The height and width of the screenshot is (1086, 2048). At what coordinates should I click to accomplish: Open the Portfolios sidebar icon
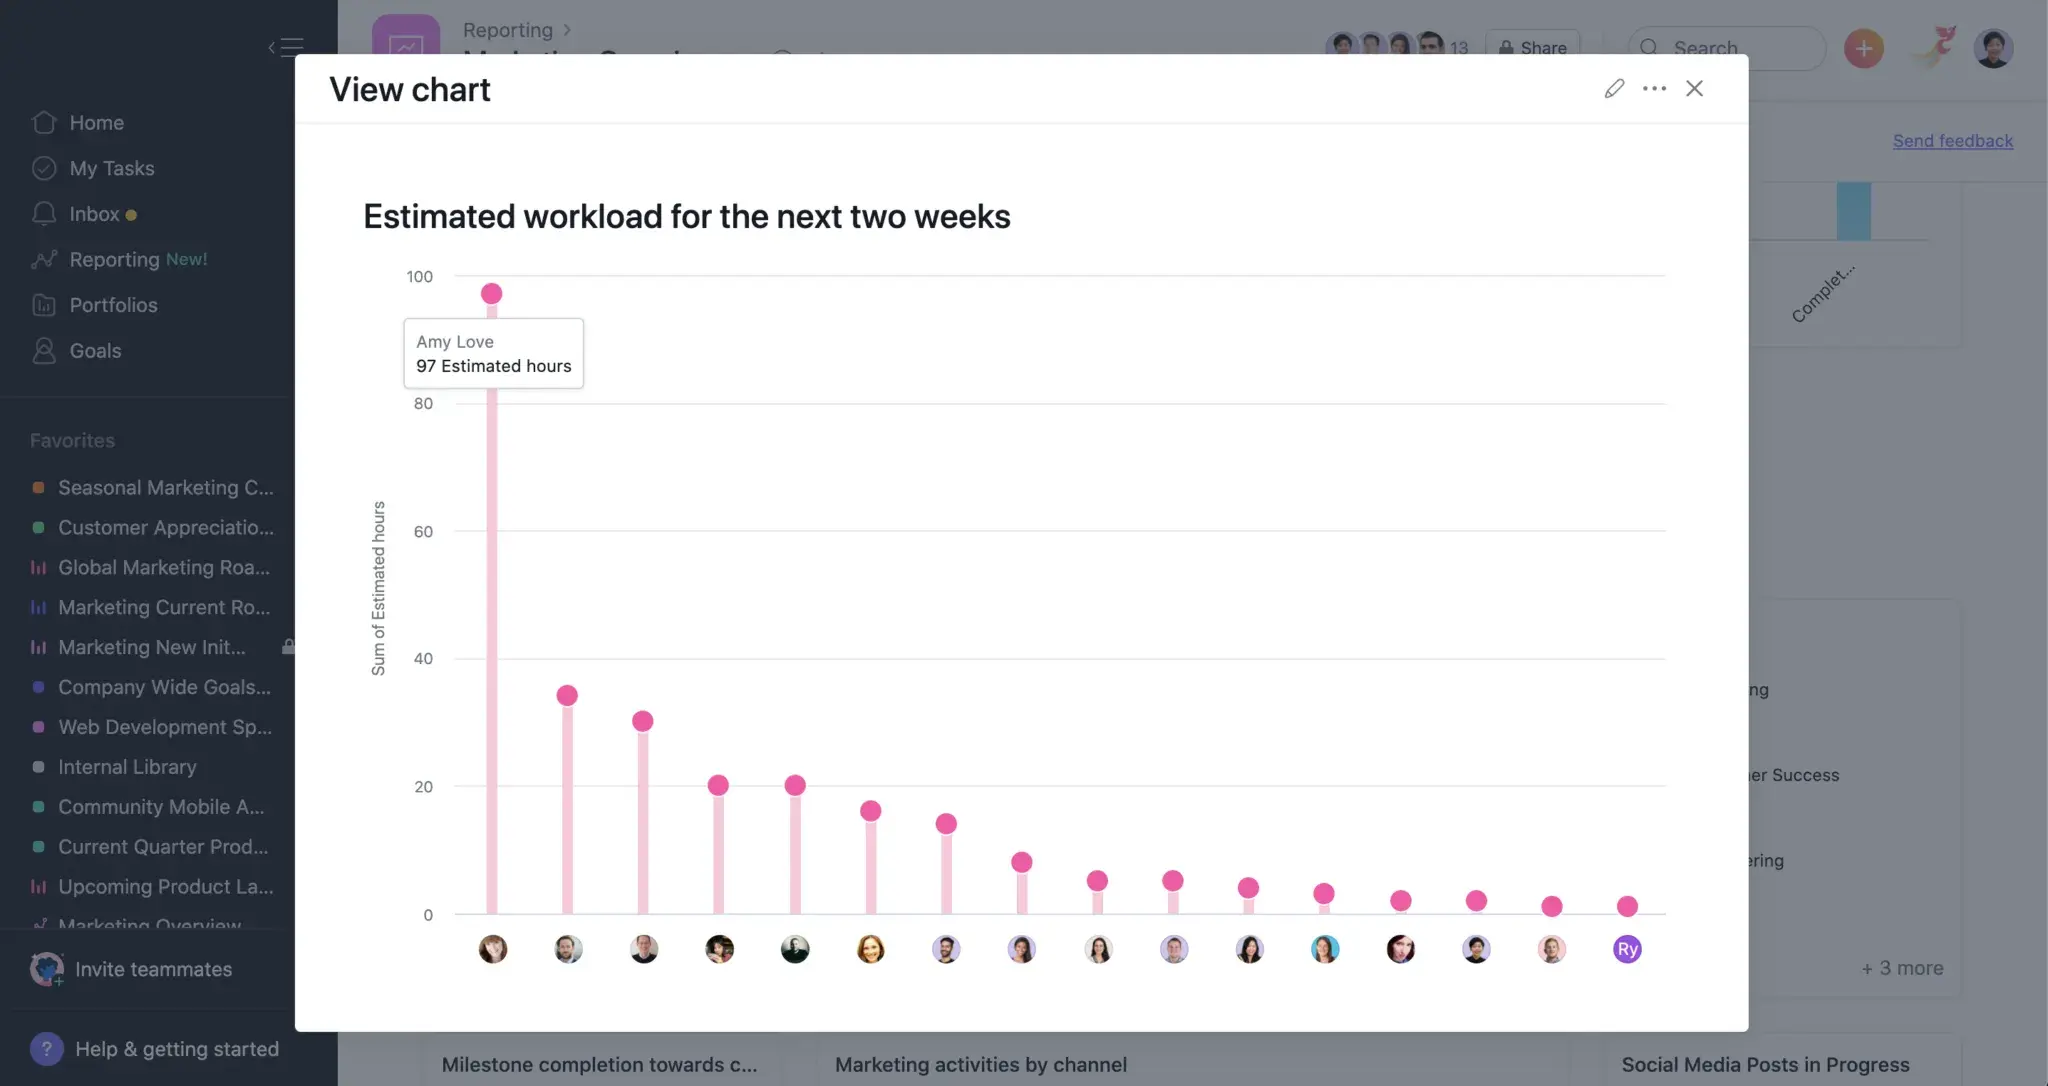[43, 303]
